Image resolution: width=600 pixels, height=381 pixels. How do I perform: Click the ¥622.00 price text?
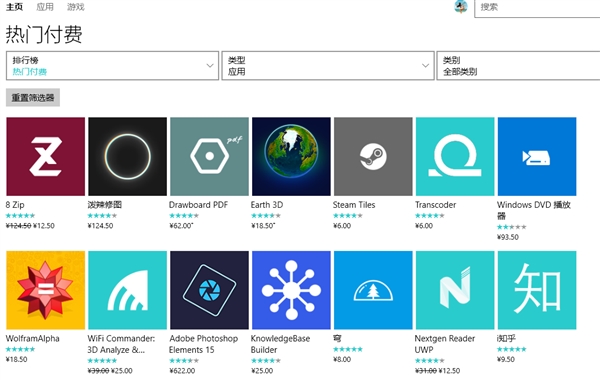(182, 371)
